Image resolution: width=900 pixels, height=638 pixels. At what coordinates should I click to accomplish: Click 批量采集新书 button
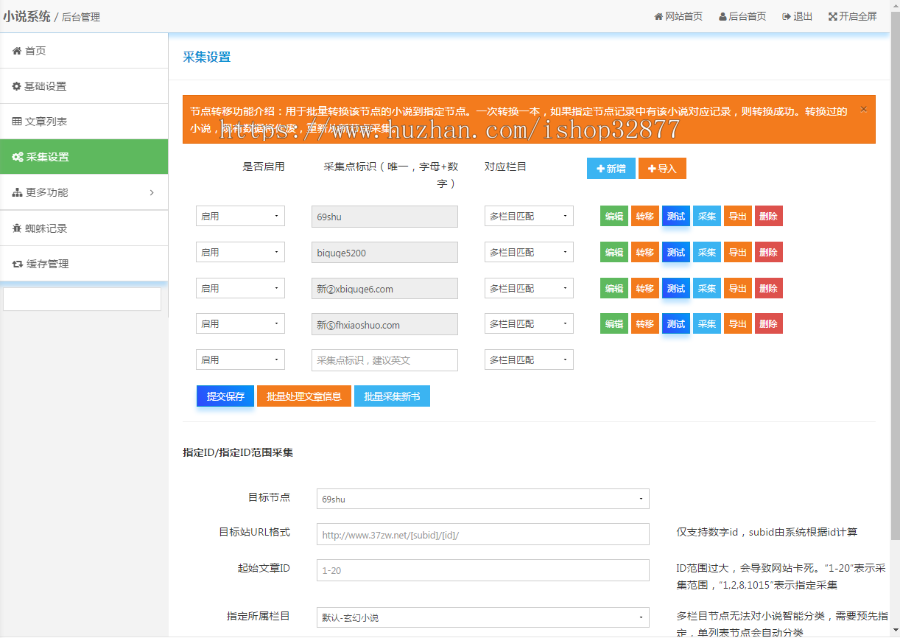click(392, 396)
